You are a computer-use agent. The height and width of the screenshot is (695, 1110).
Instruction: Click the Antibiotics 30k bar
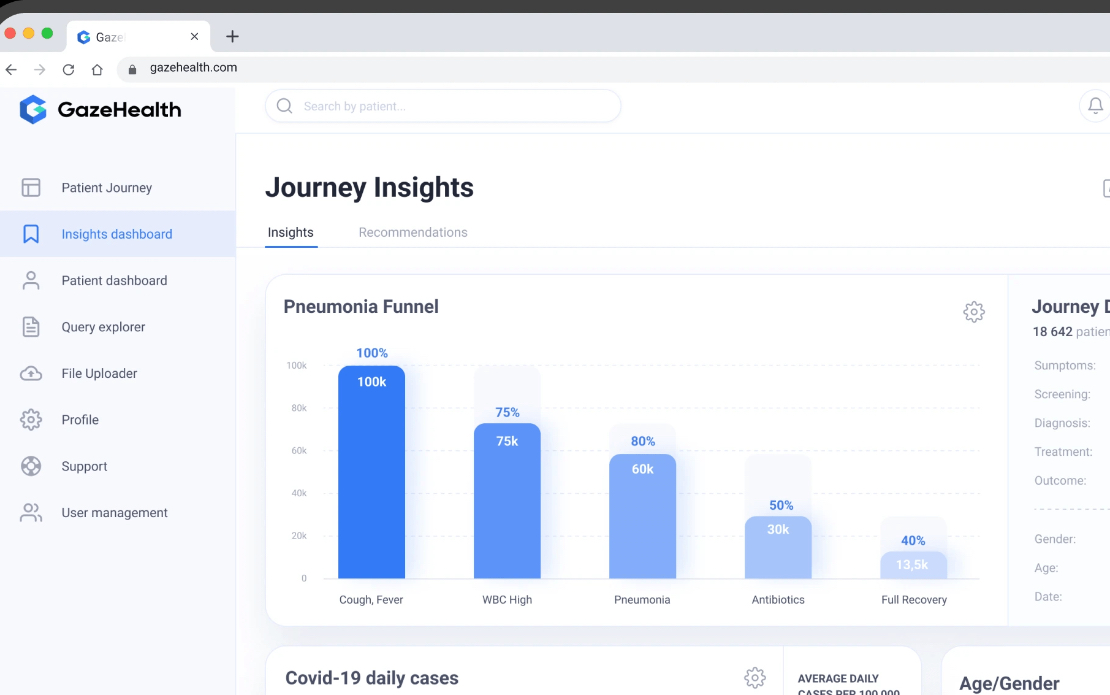(778, 547)
